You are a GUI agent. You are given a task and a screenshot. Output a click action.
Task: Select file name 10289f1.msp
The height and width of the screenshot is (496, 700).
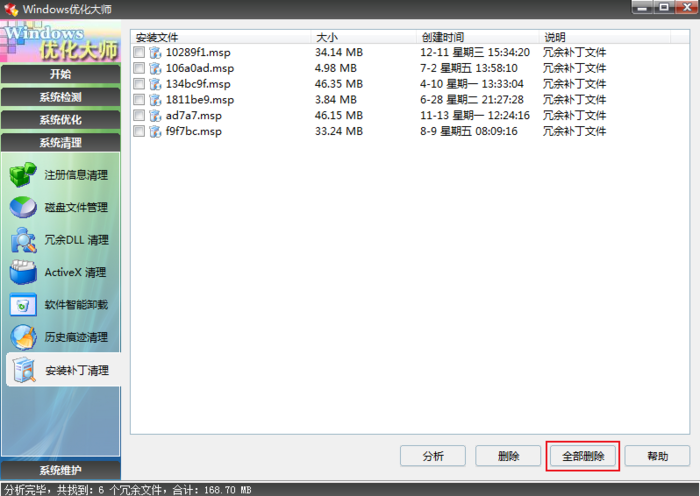click(x=198, y=52)
